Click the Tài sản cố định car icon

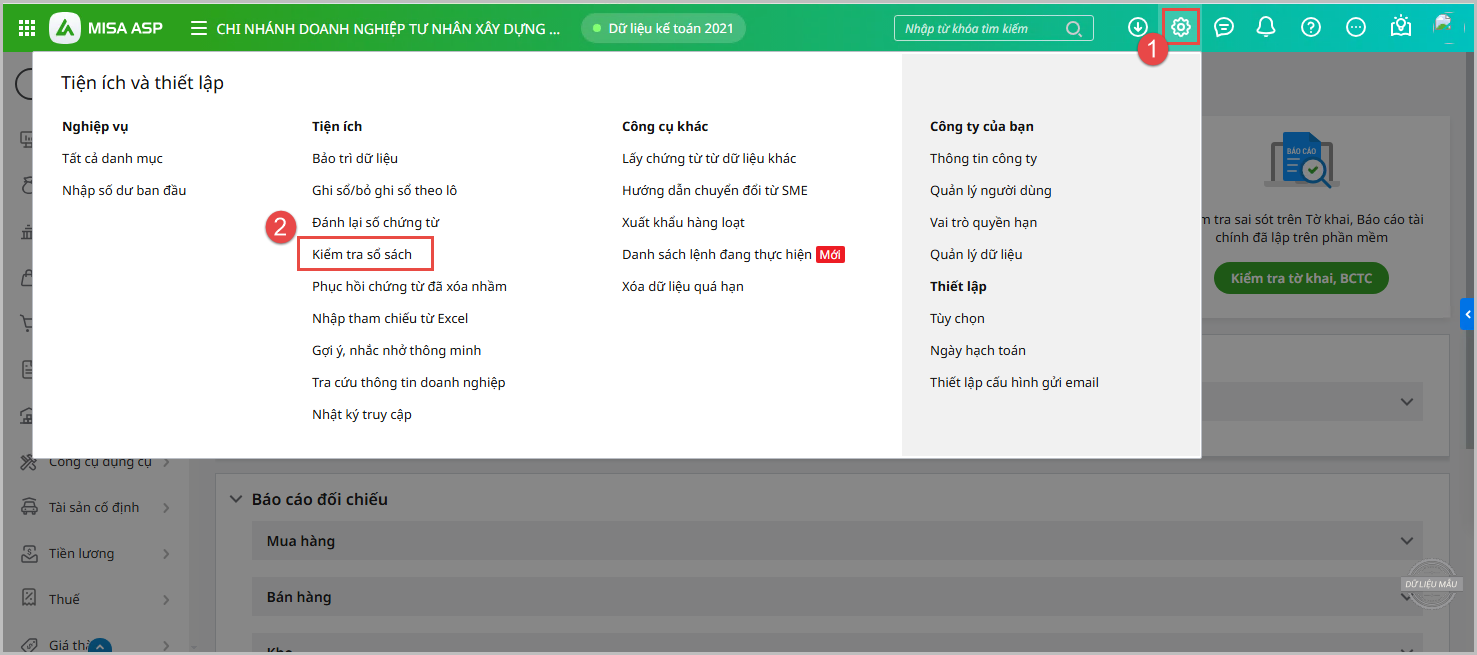click(x=28, y=507)
